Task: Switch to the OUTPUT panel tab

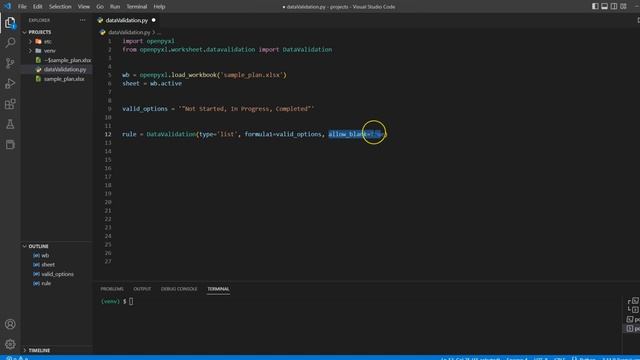Action: (142, 289)
